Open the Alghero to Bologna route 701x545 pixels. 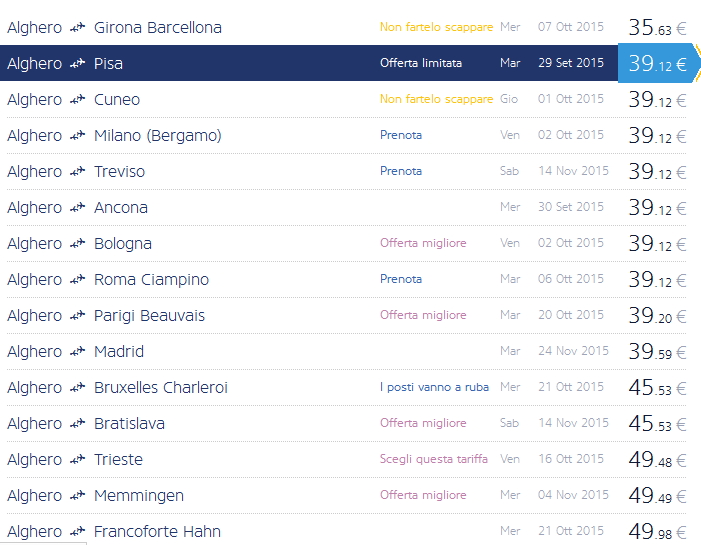click(x=122, y=244)
